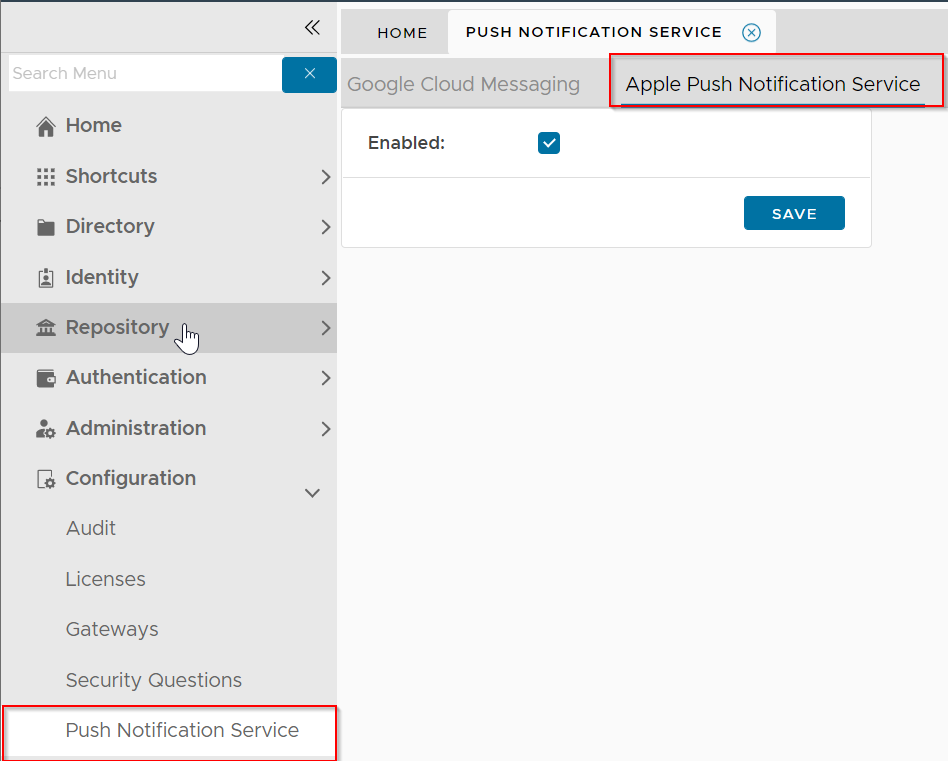Click the Shortcuts grid icon

[45, 177]
